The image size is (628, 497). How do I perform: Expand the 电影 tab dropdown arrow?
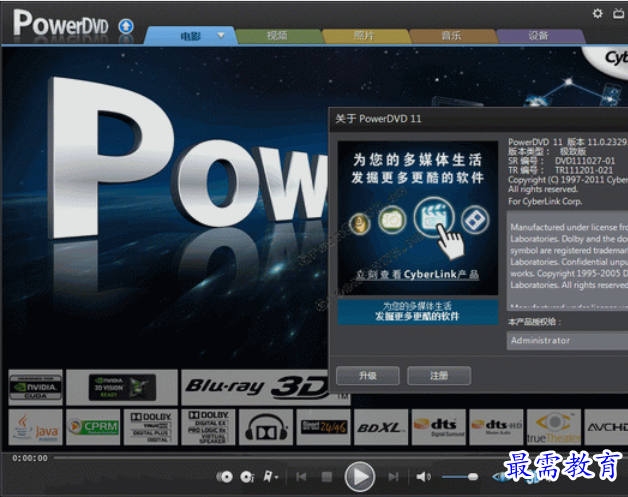221,35
